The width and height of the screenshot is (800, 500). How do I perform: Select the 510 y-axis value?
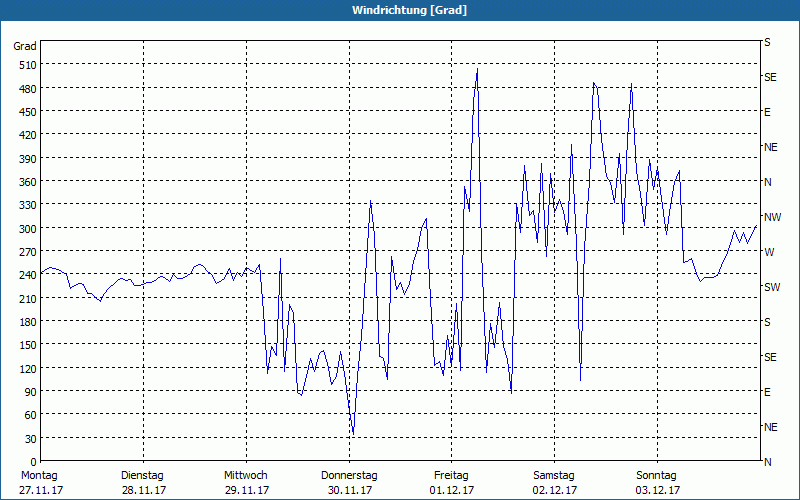28,65
